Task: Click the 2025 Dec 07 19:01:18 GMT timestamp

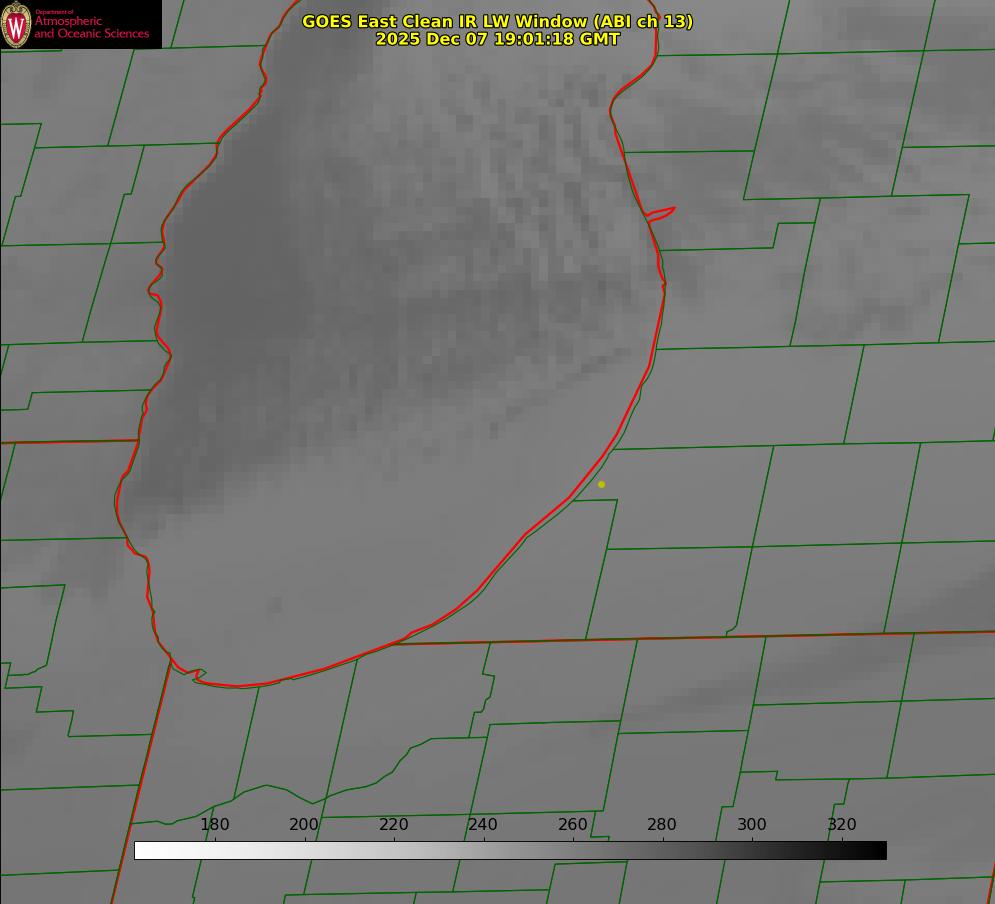Action: (498, 39)
